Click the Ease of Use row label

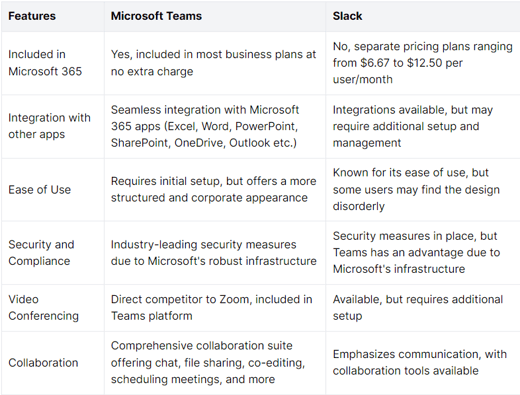point(40,190)
